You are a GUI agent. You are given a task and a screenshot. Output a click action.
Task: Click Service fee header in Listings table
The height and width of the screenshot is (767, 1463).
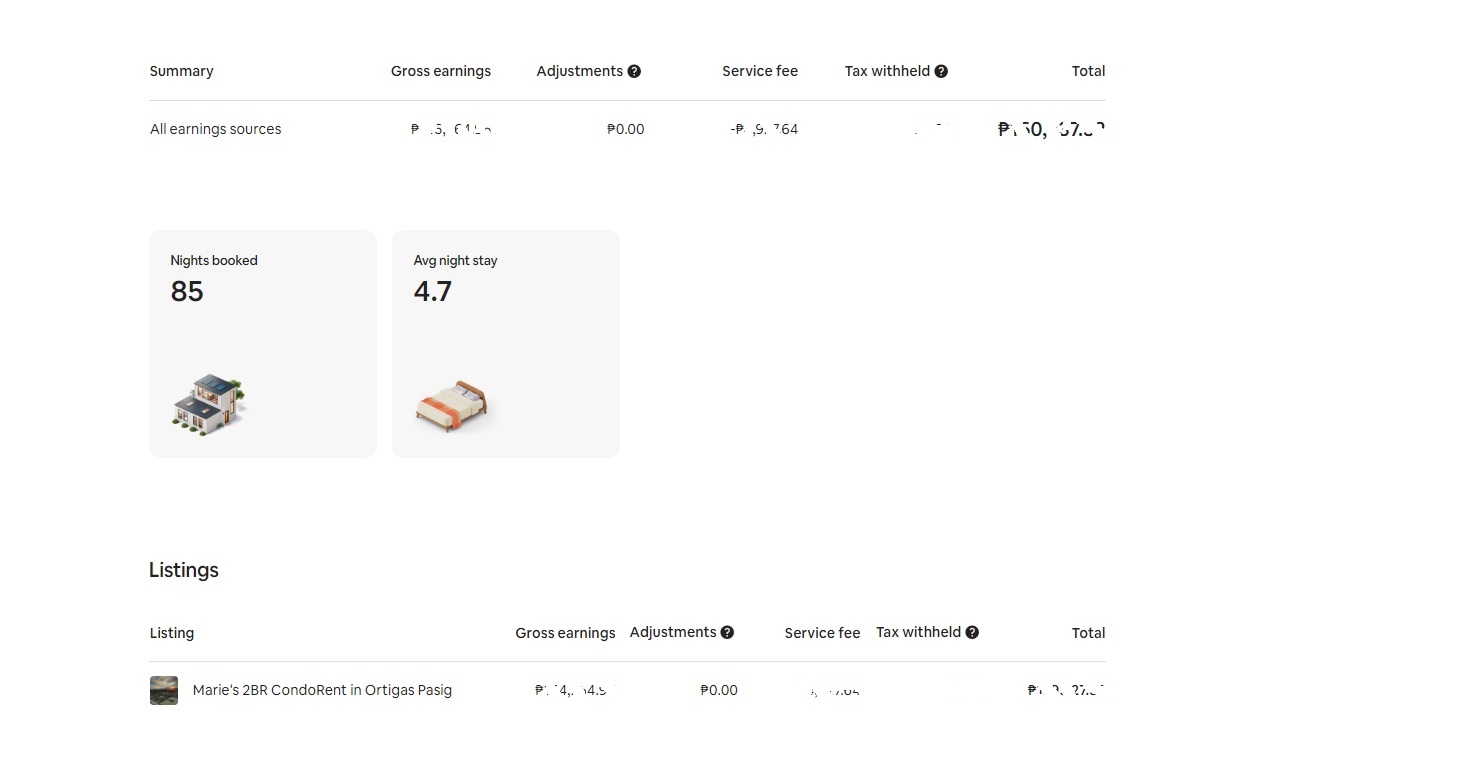click(x=822, y=633)
